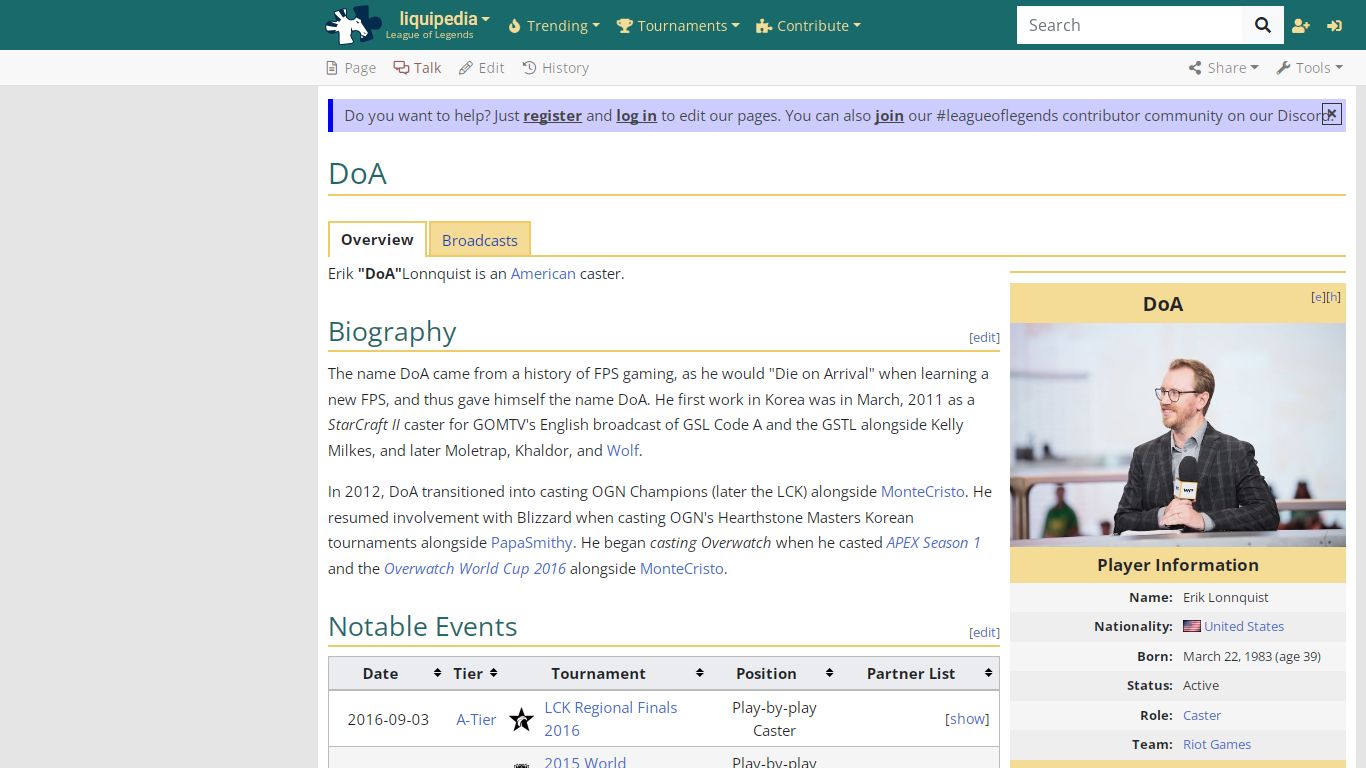
Task: Open the PapaSmithy link
Action: click(531, 543)
